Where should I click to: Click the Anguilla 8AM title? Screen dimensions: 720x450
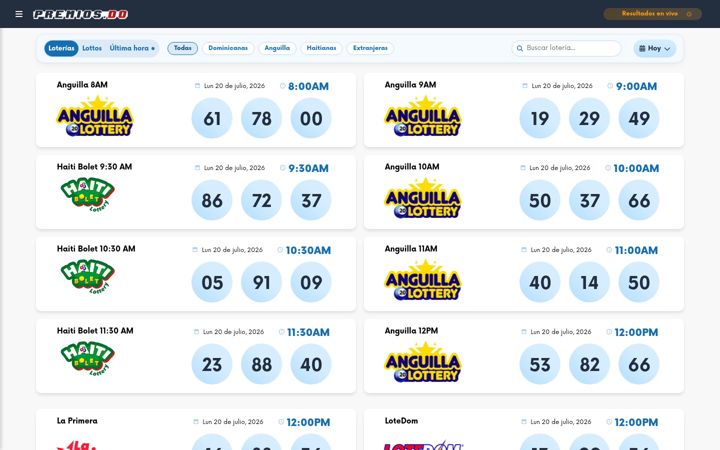pyautogui.click(x=82, y=85)
